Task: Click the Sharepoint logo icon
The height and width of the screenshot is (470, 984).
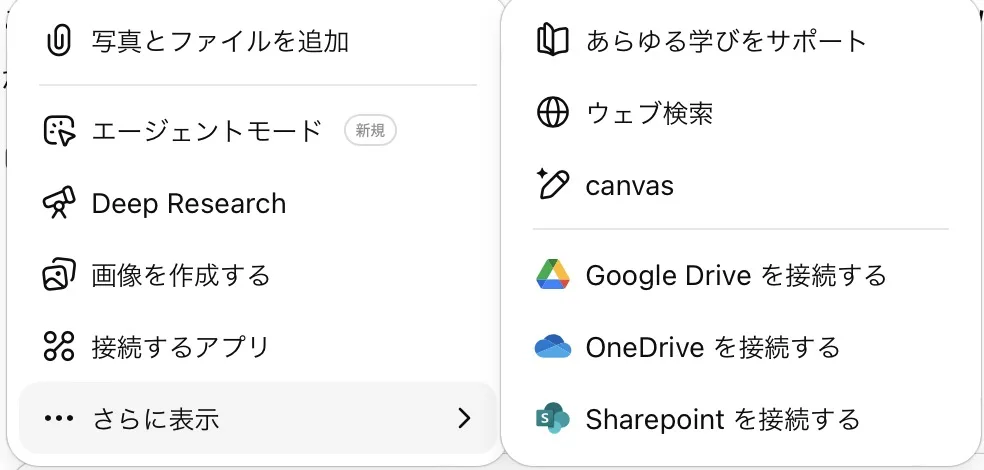Action: click(553, 418)
